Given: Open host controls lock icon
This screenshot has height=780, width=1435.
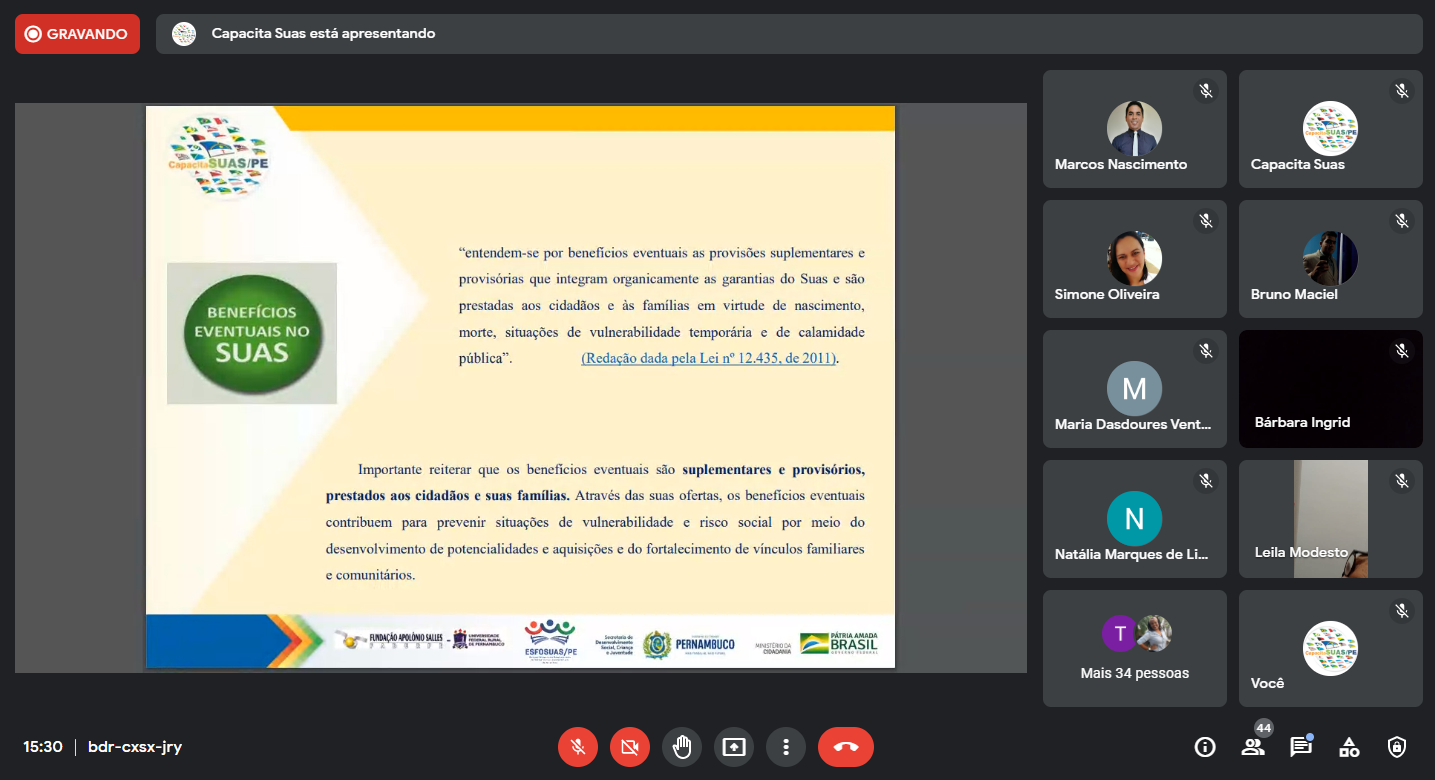Looking at the screenshot, I should tap(1397, 747).
